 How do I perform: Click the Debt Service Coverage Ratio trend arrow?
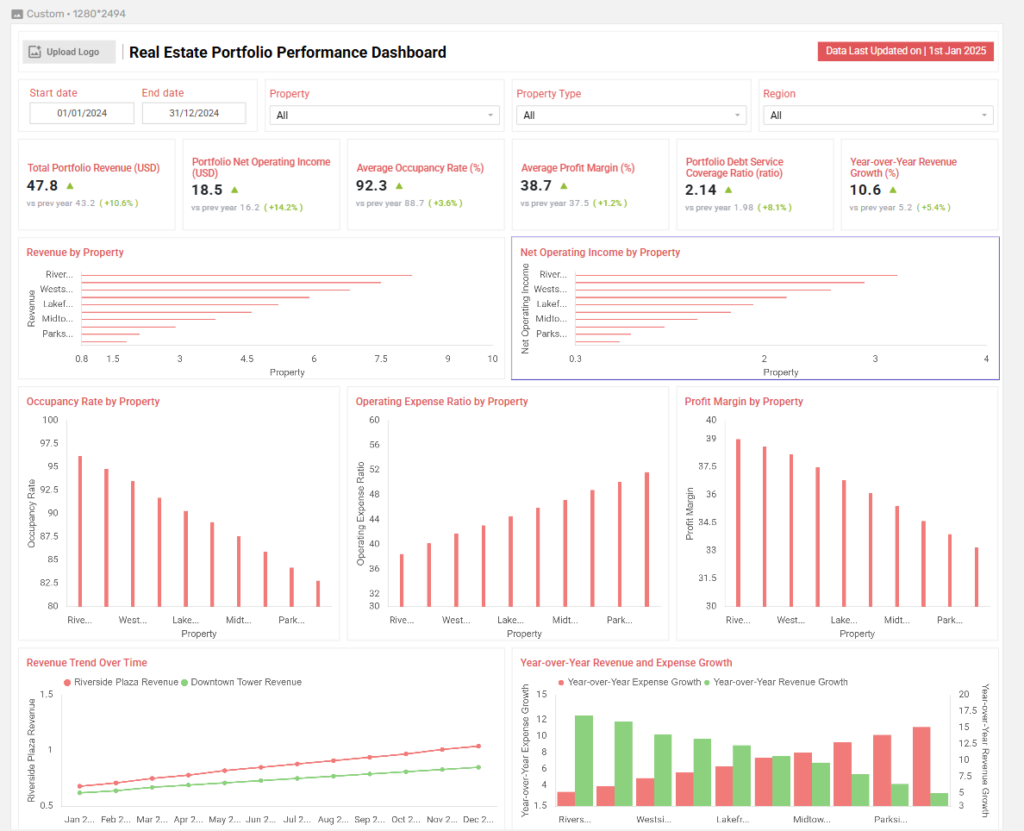pos(729,190)
